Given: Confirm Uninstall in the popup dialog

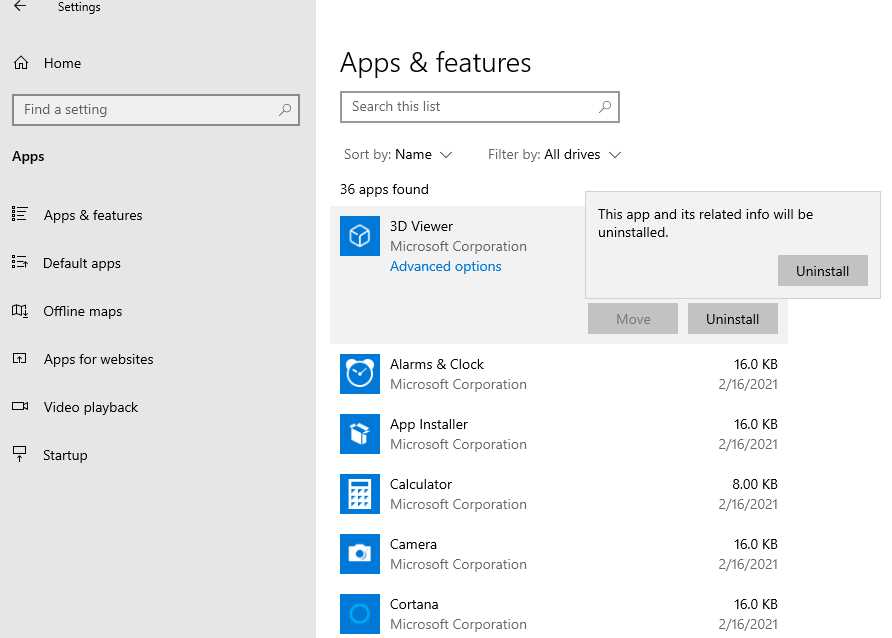Looking at the screenshot, I should pyautogui.click(x=823, y=271).
